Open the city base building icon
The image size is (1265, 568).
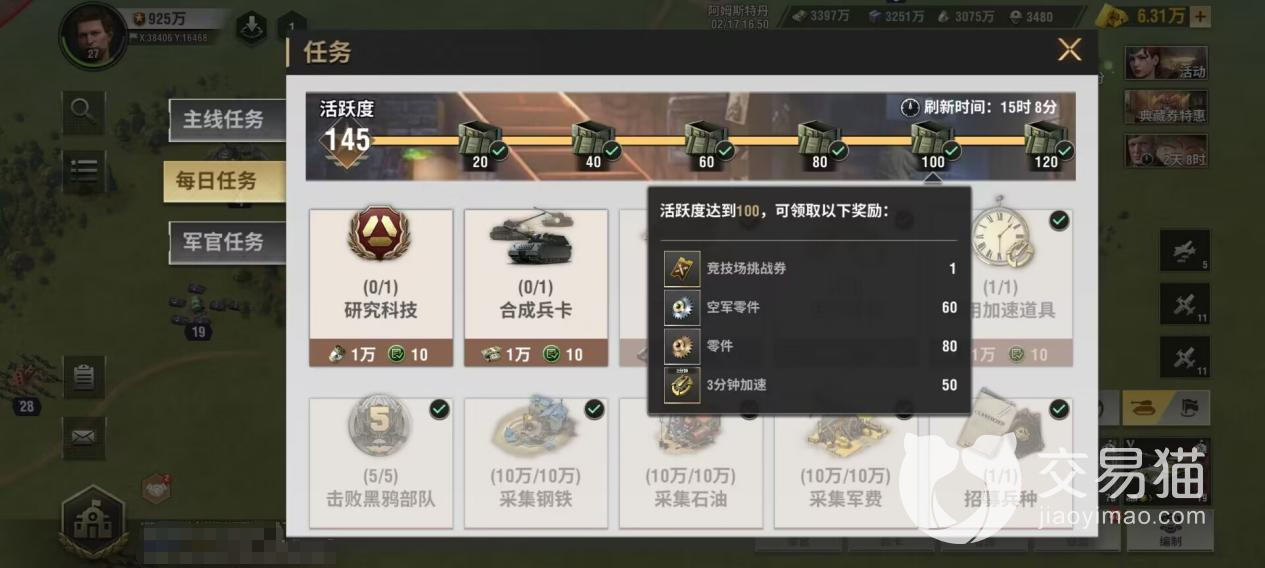pyautogui.click(x=92, y=519)
